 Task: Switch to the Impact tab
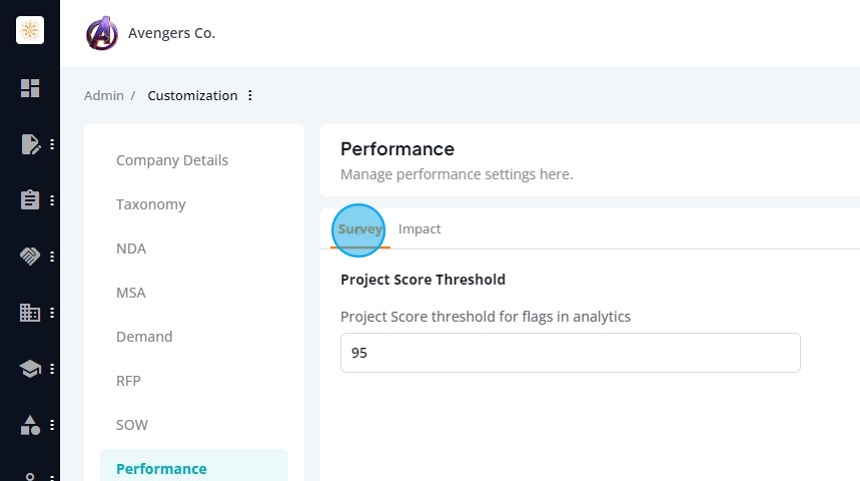[420, 229]
